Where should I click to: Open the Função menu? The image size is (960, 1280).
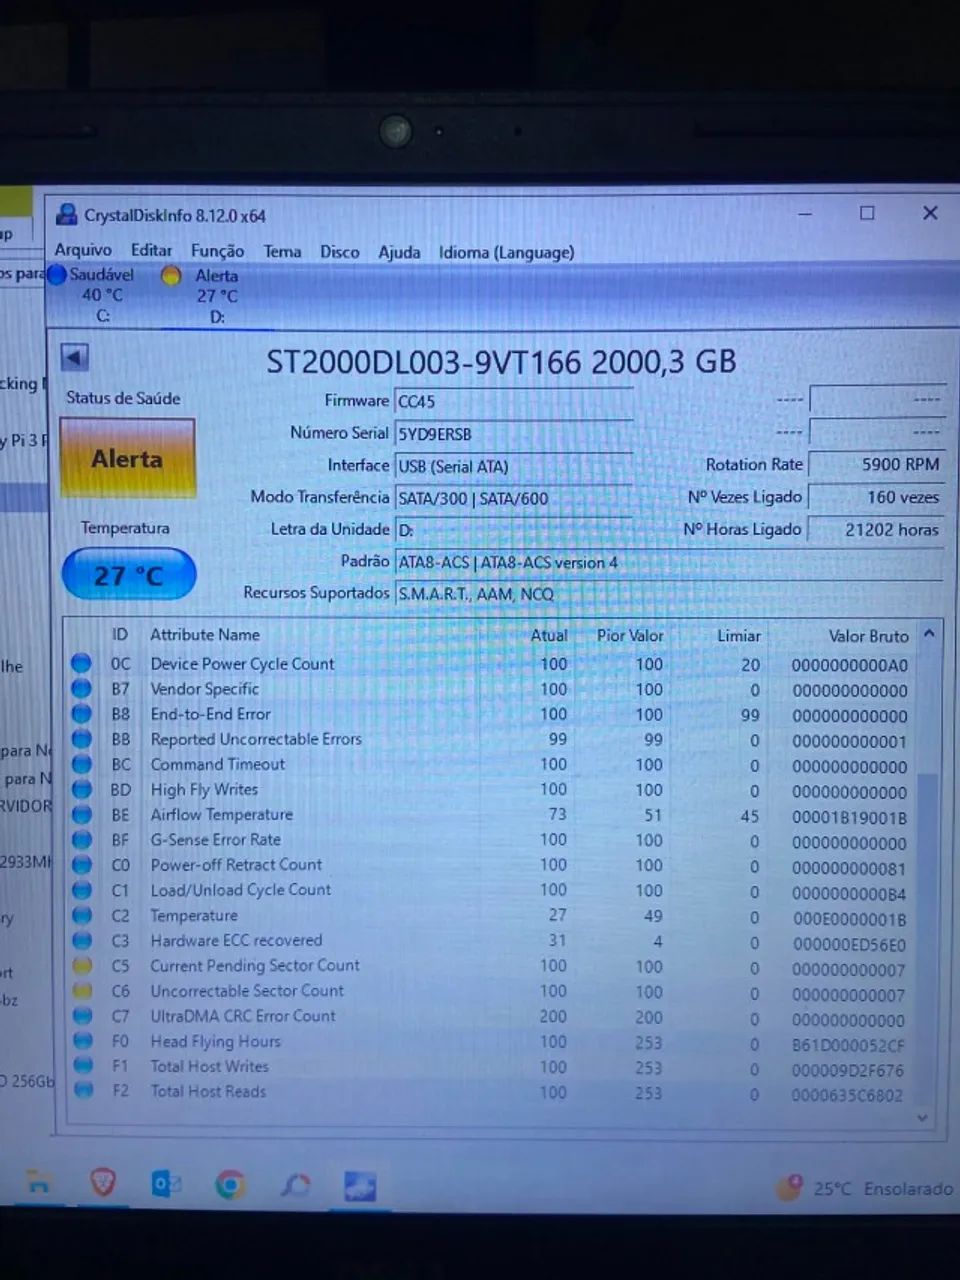[217, 251]
